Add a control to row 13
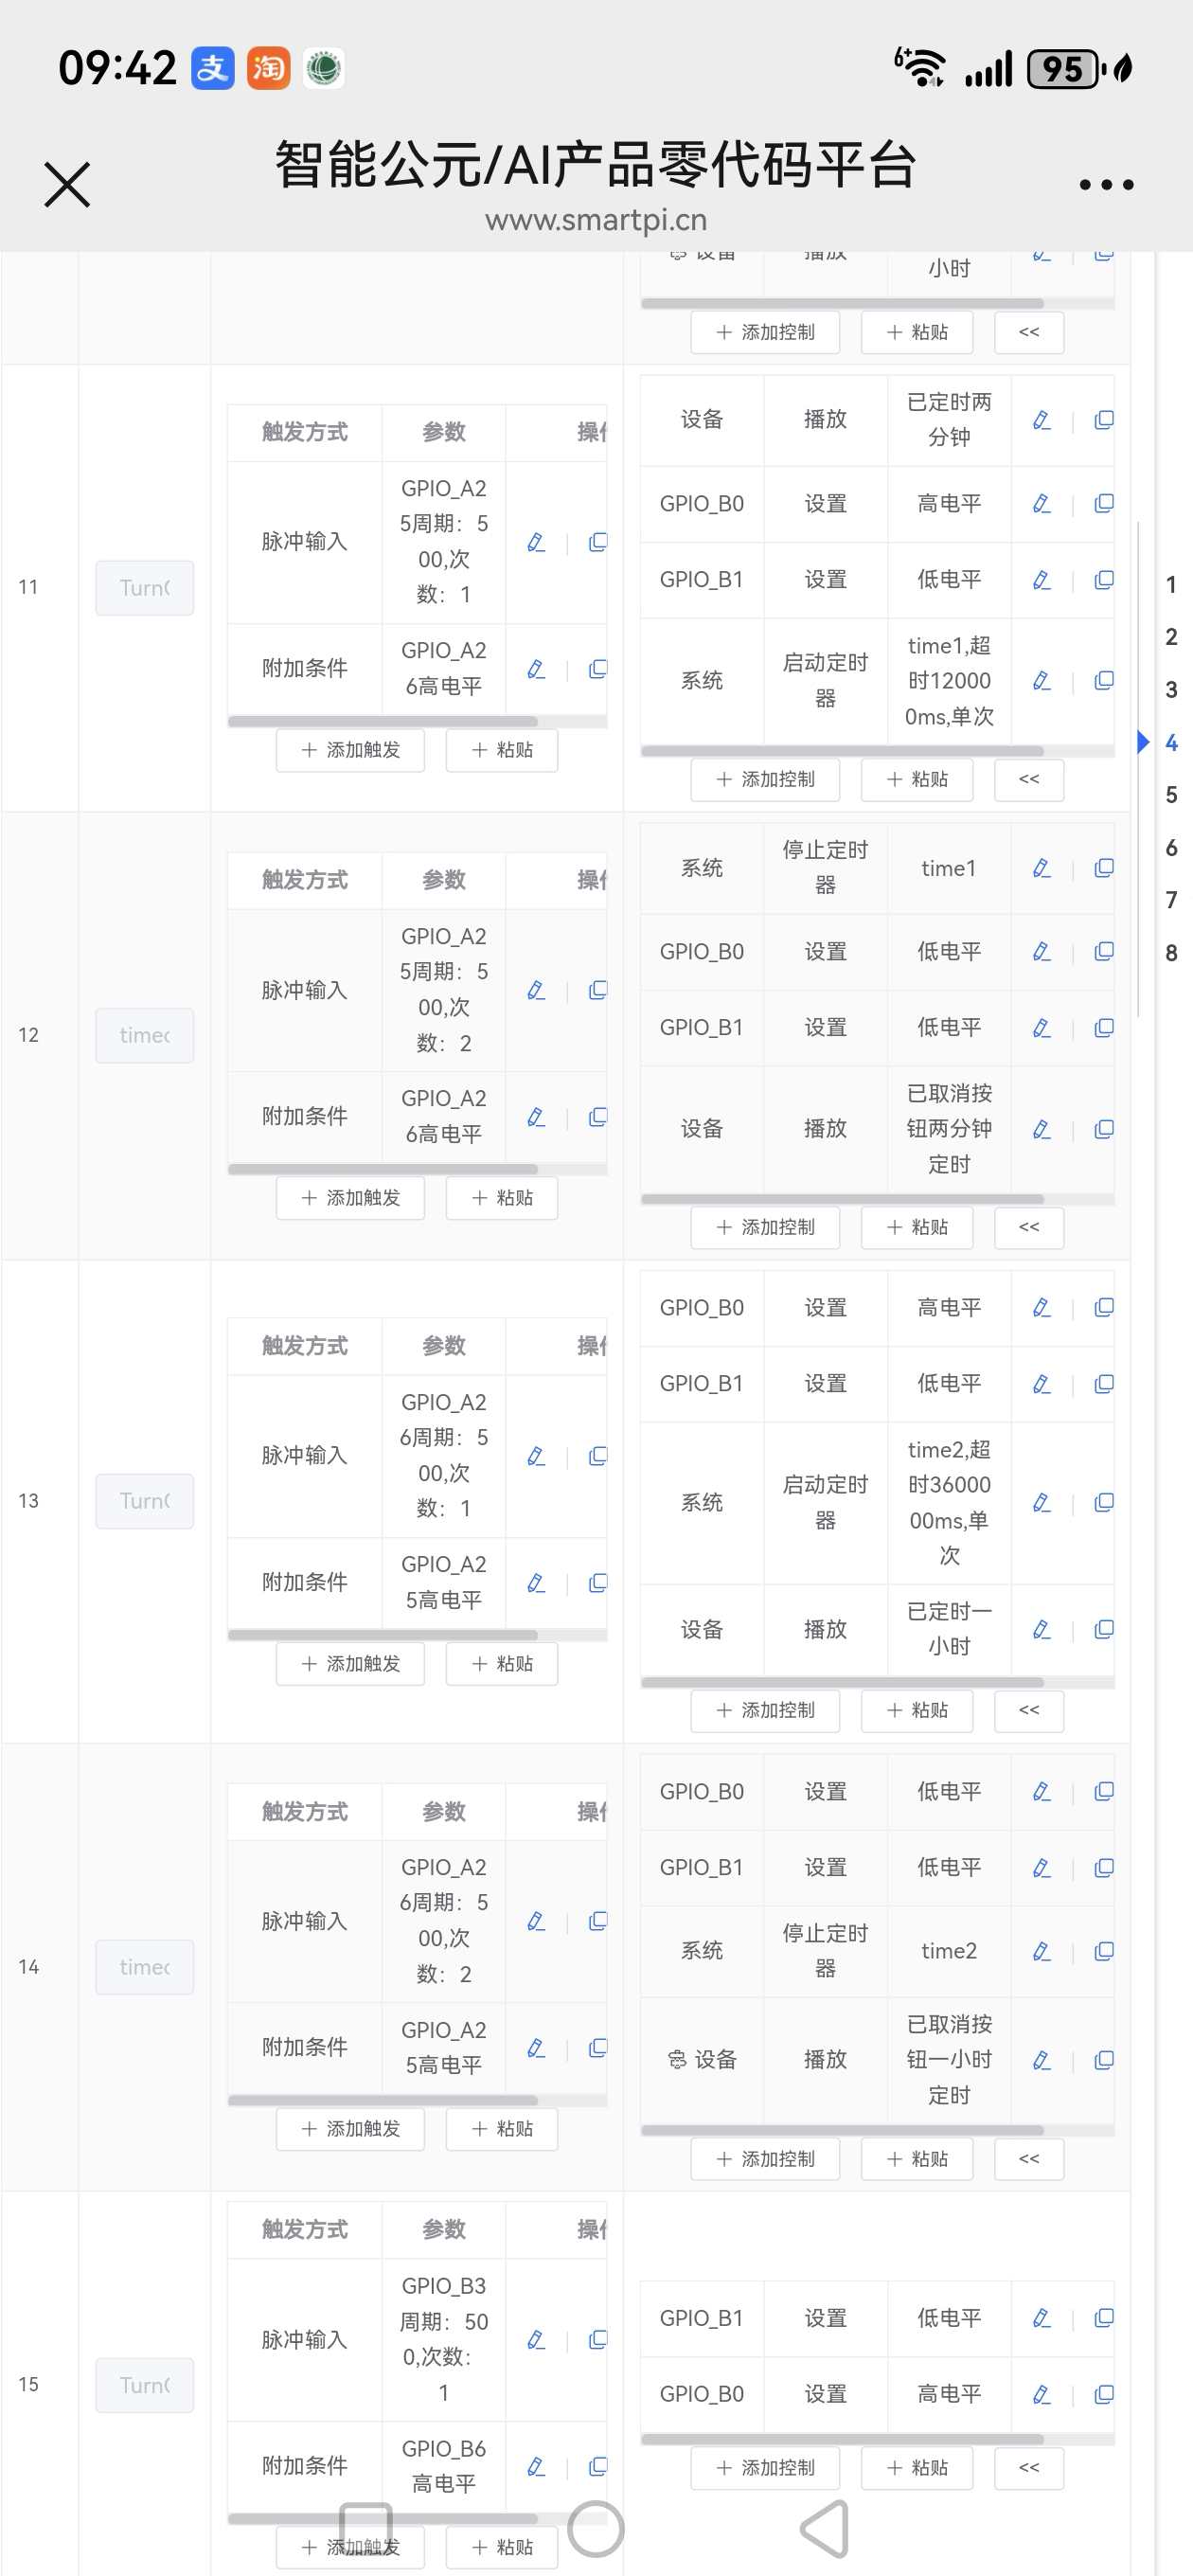This screenshot has width=1193, height=2576. (765, 1710)
